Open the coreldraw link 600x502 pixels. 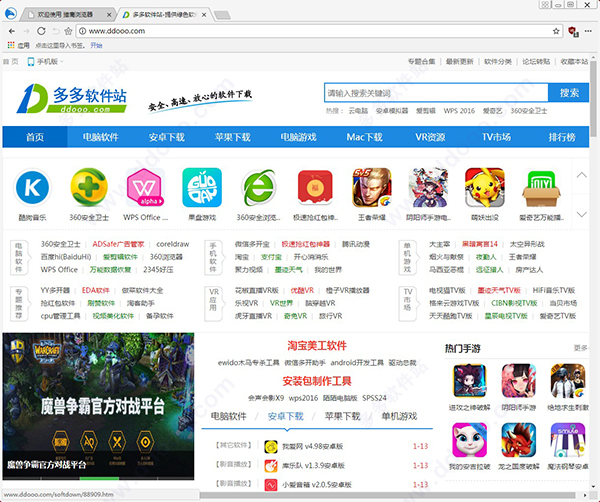[173, 244]
